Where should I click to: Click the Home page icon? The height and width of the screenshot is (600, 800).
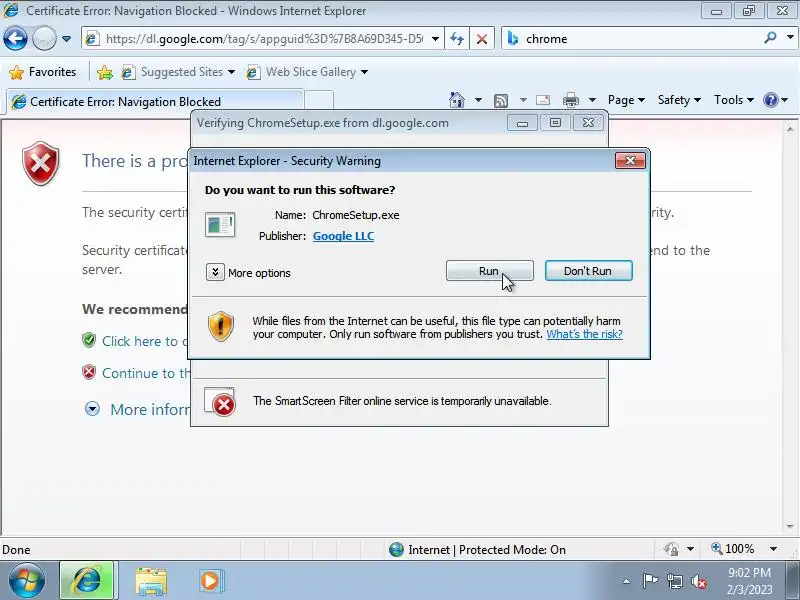[457, 99]
